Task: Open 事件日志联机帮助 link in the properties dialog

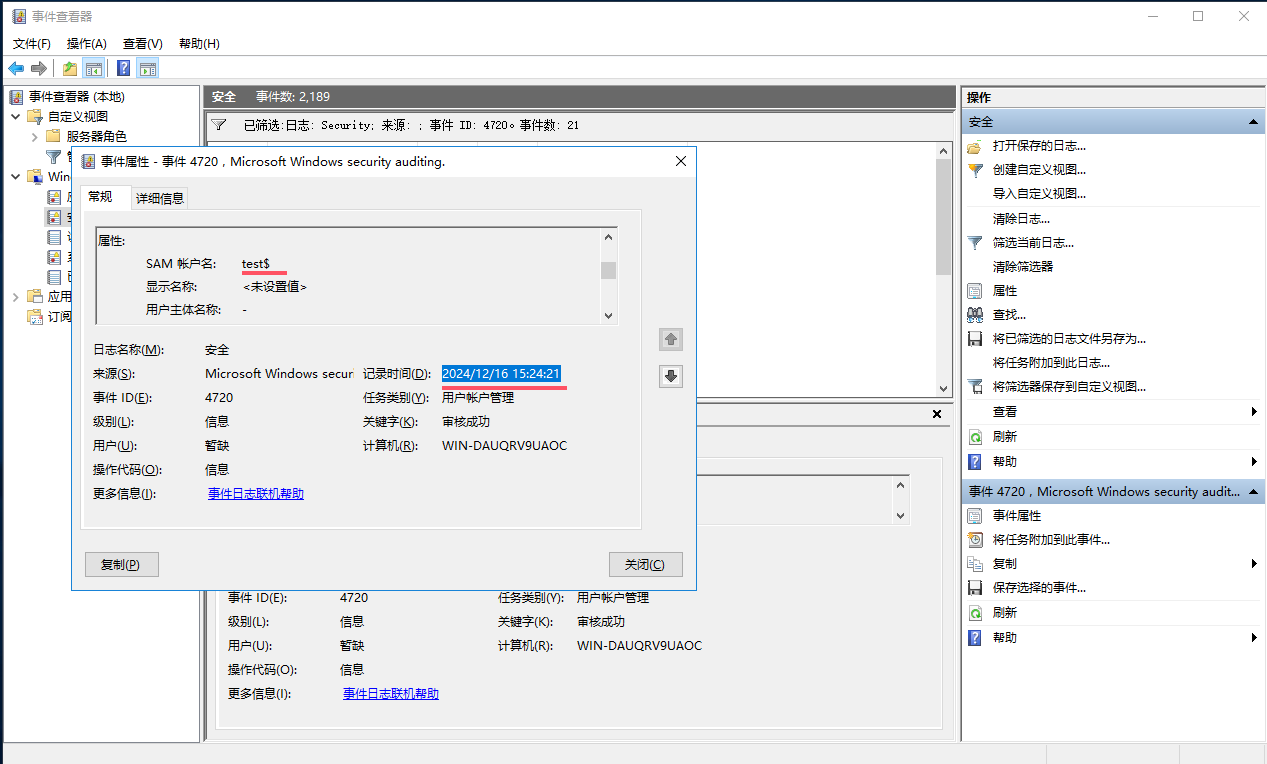Action: (256, 494)
